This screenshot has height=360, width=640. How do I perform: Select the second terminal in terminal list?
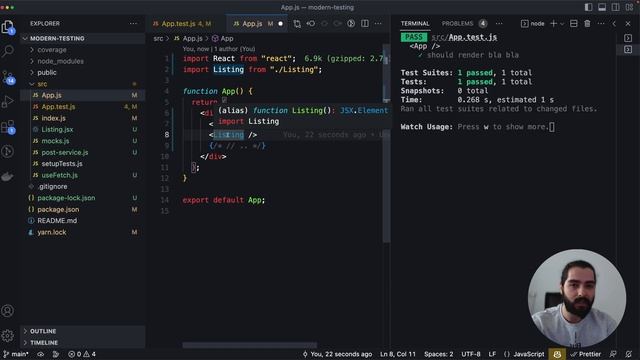628,49
